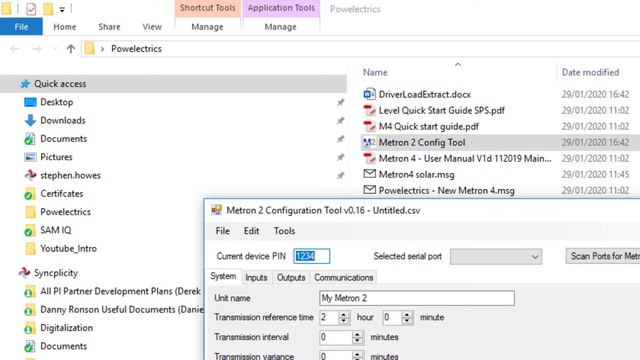Click pin icon beside stephen.howes
The width and height of the screenshot is (640, 360).
pyautogui.click(x=340, y=176)
